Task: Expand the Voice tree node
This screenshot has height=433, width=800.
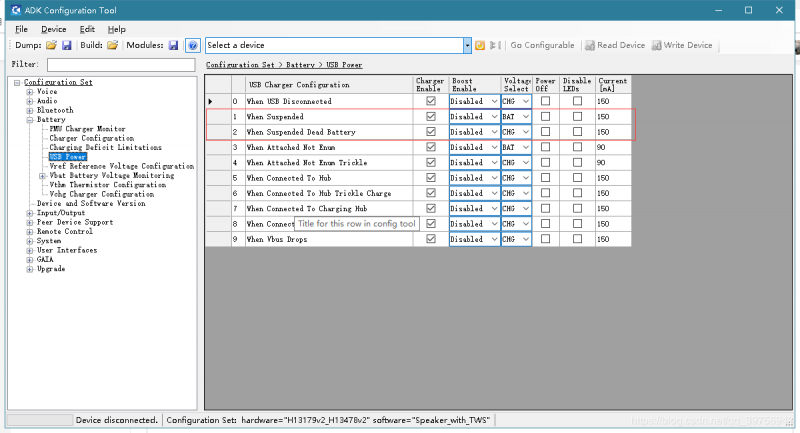Action: click(30, 92)
